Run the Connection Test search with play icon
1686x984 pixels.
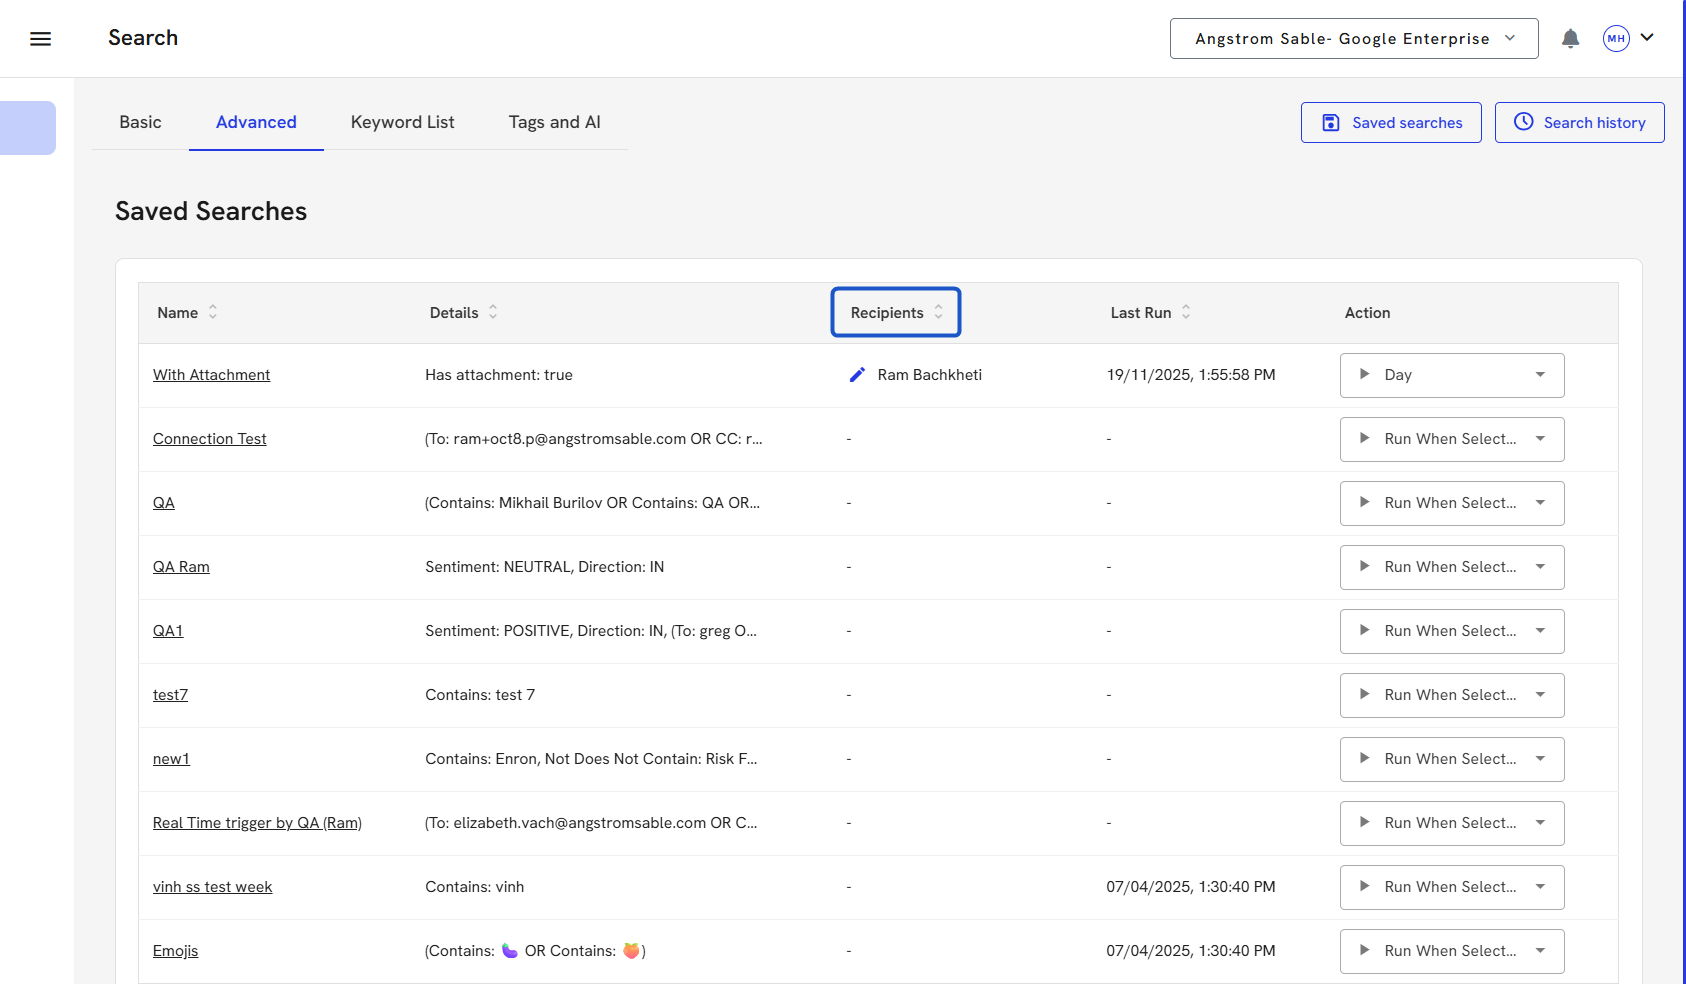click(x=1364, y=439)
